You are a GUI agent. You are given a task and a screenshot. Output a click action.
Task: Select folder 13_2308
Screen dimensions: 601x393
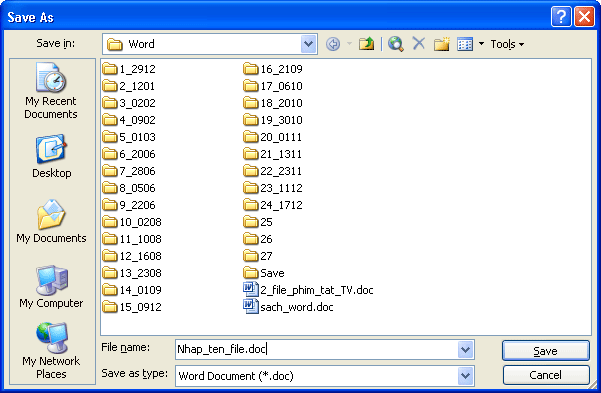(x=132, y=273)
